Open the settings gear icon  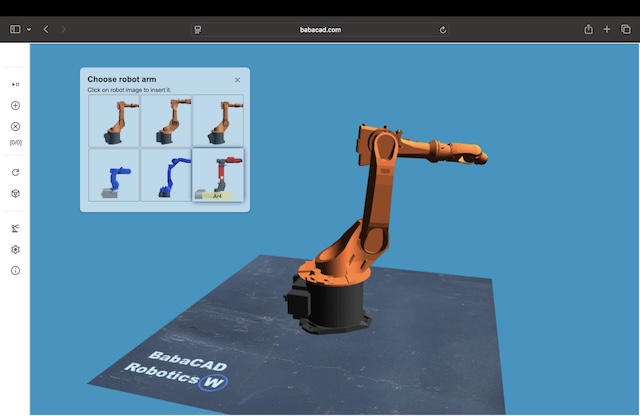16,249
